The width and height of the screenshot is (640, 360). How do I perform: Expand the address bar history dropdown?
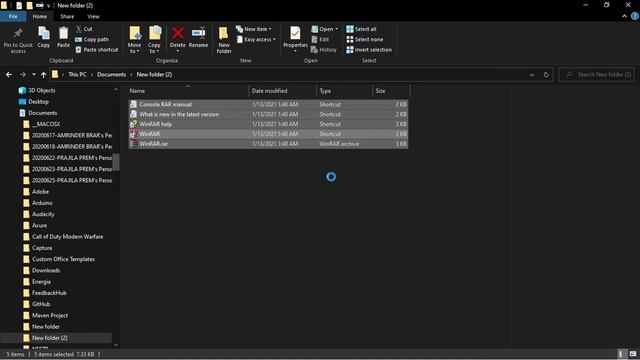532,75
